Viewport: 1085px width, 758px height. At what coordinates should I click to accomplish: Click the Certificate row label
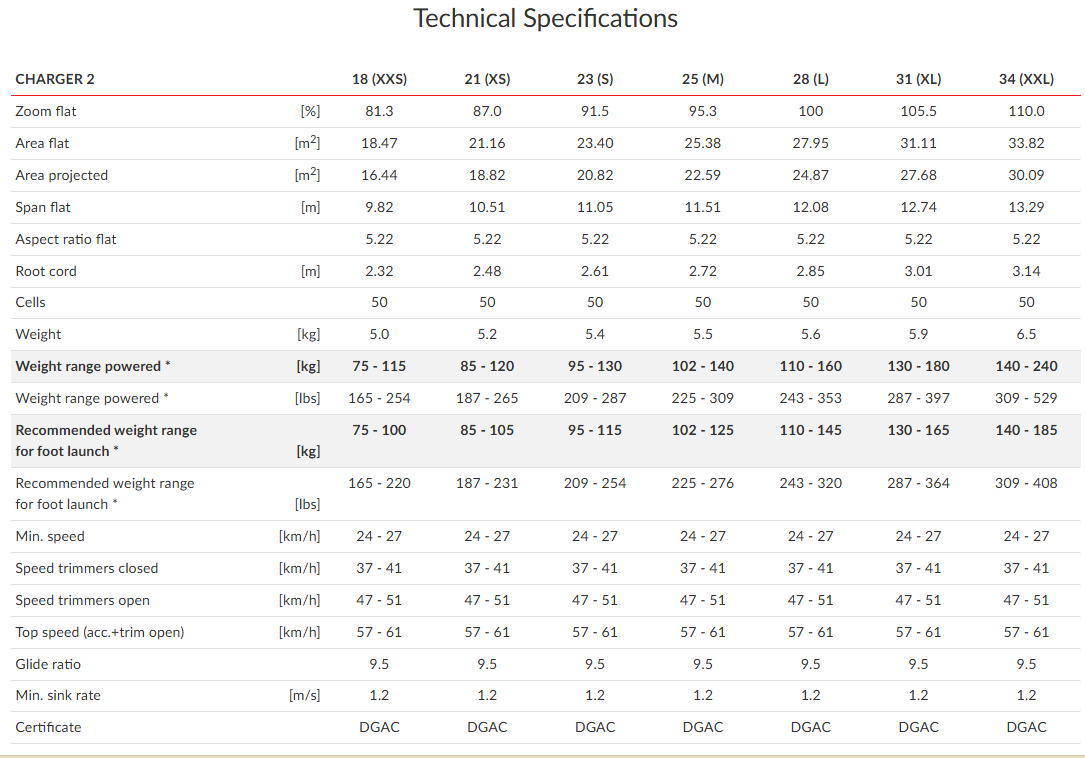48,727
